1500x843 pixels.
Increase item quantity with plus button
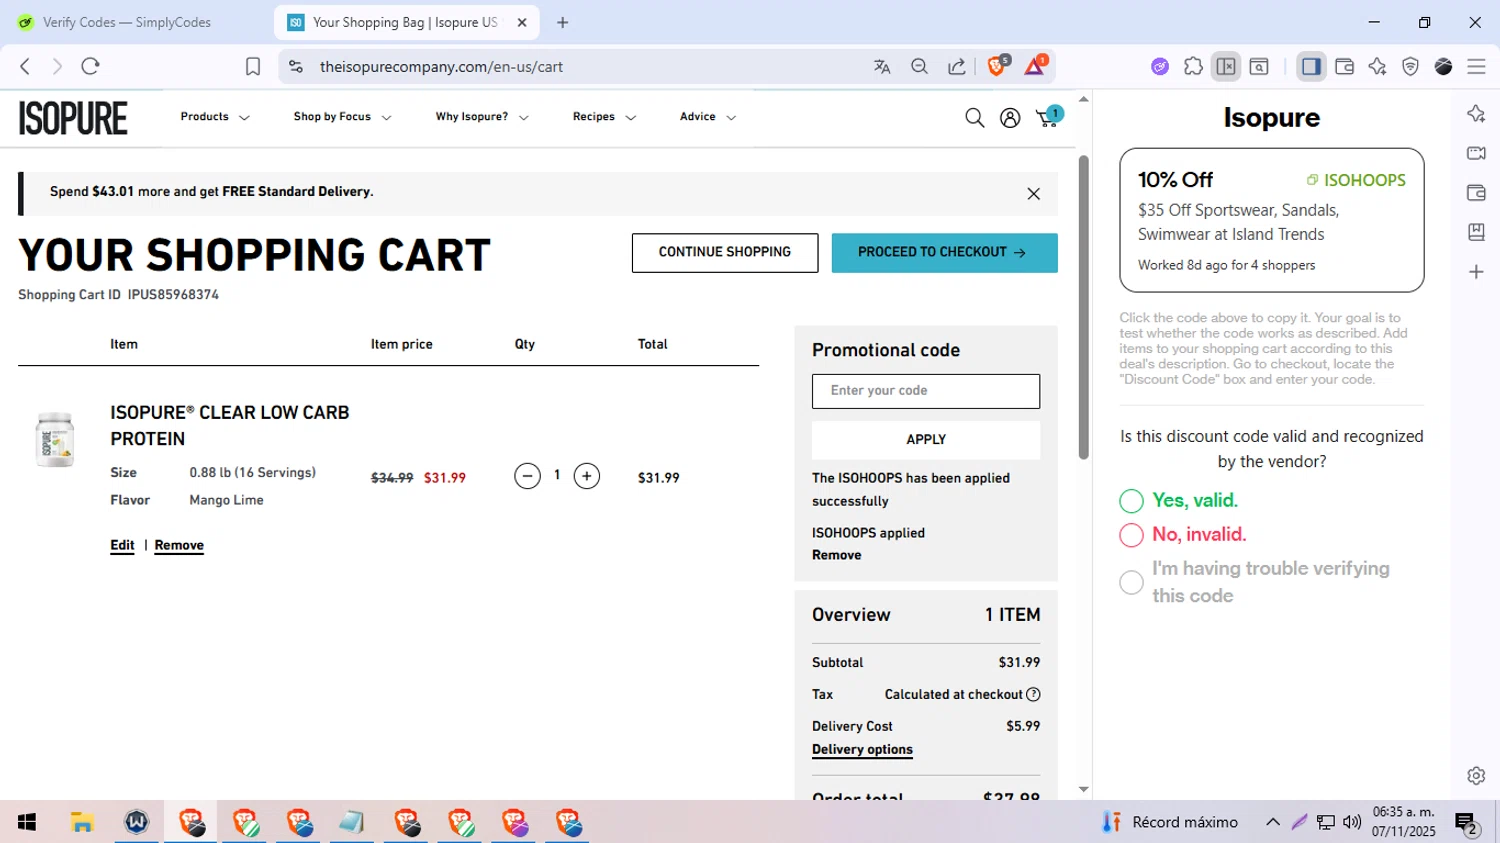pos(587,476)
